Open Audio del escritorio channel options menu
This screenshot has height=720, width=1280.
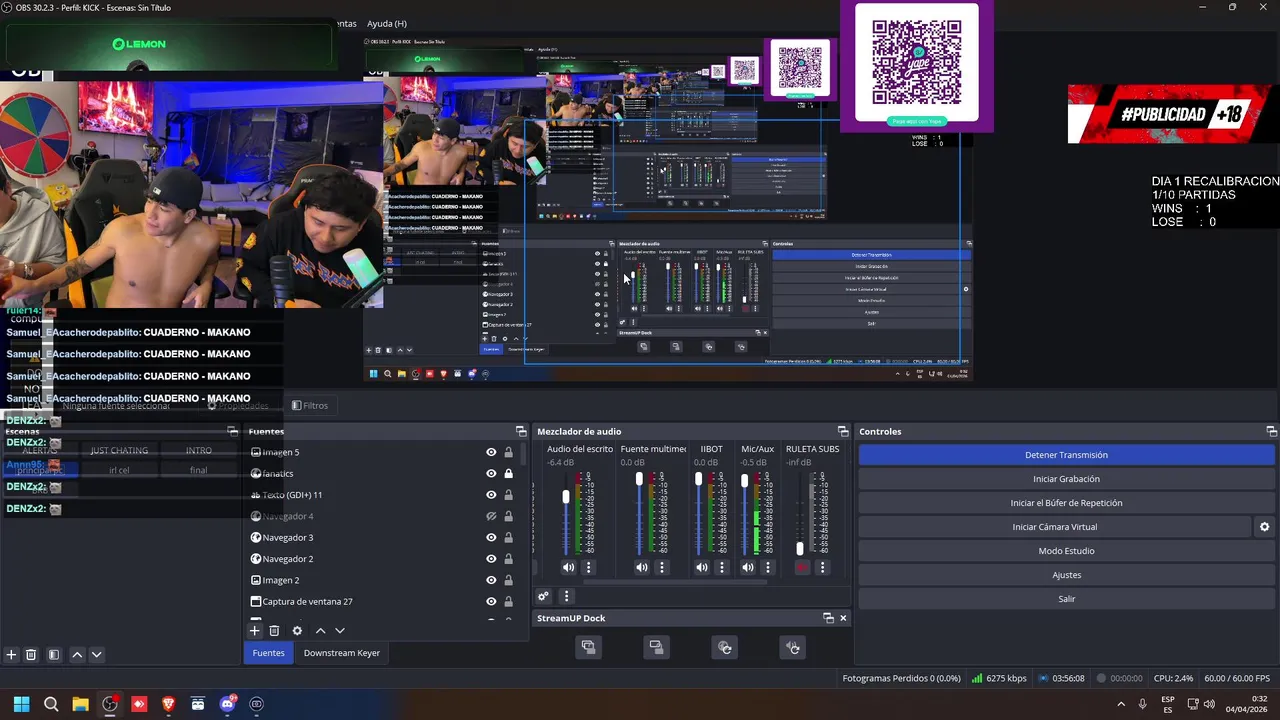[x=588, y=568]
